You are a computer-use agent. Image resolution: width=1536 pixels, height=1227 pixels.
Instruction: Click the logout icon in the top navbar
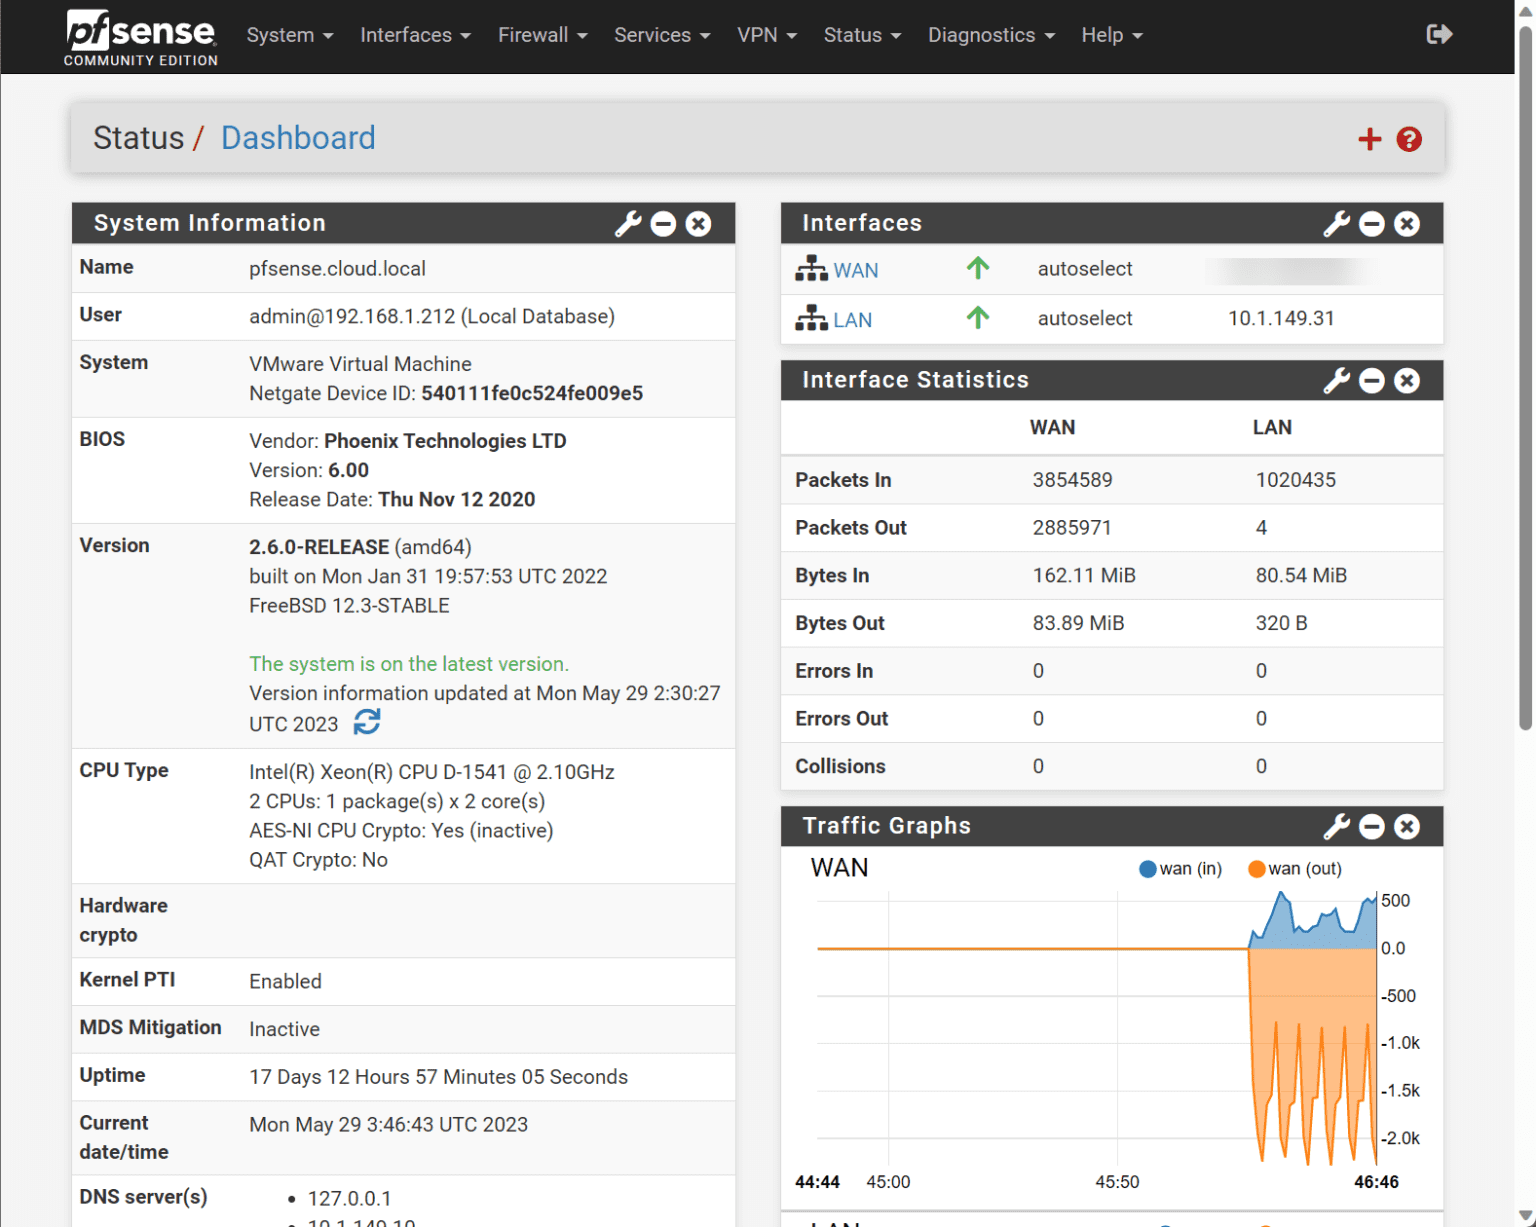click(x=1439, y=33)
